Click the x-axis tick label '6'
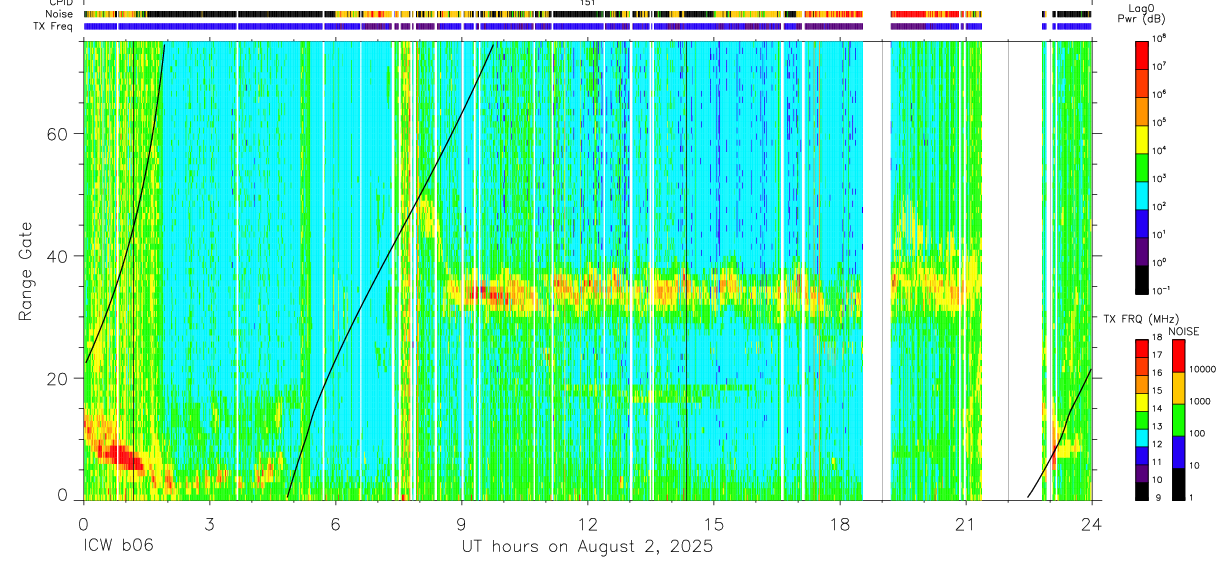This screenshot has height=567, width=1228. (x=335, y=524)
